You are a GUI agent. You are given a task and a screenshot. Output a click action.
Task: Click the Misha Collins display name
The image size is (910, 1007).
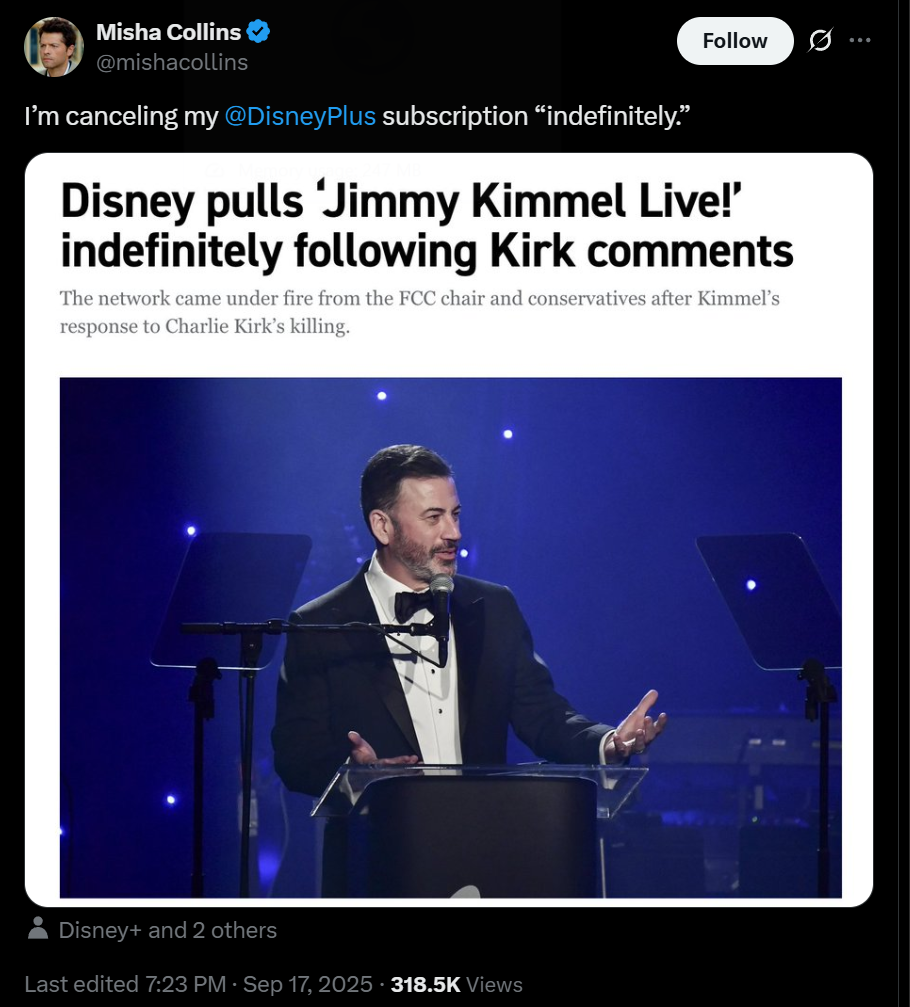pyautogui.click(x=168, y=31)
